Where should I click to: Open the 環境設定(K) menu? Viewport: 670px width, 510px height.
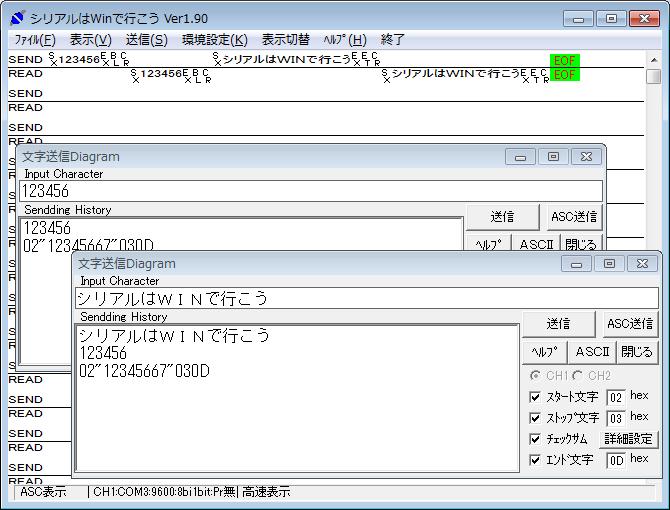point(214,40)
